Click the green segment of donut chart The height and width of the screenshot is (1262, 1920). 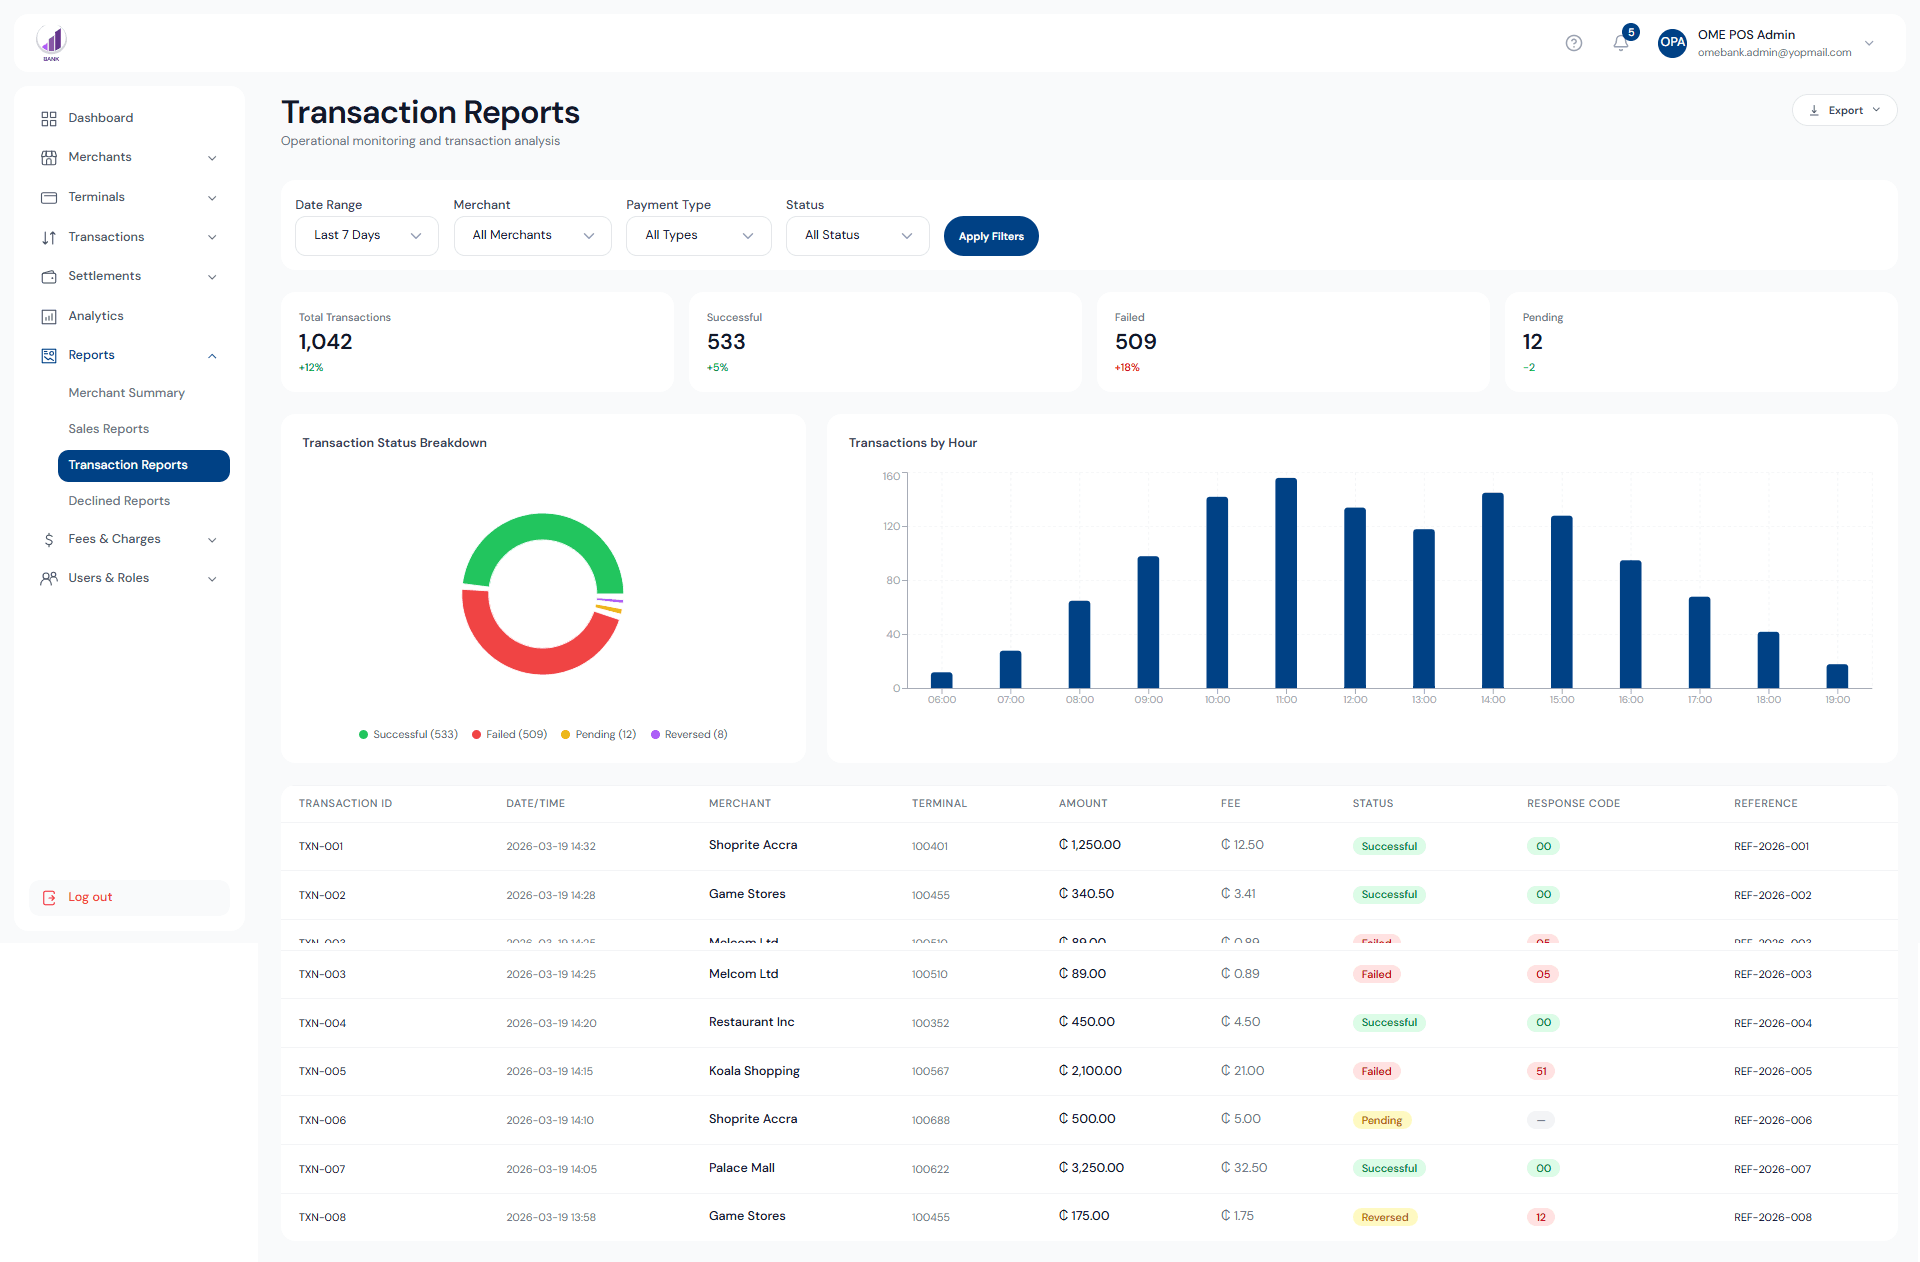(543, 528)
